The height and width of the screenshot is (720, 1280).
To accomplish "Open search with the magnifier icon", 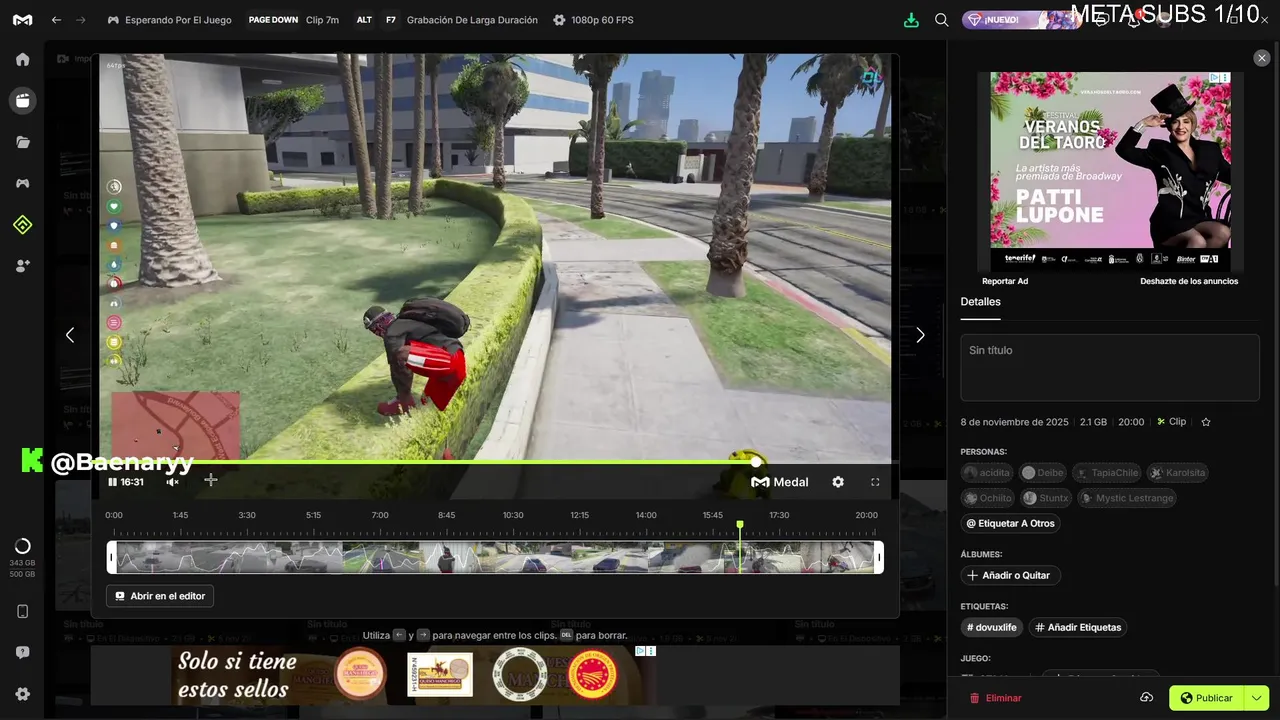I will click(941, 20).
